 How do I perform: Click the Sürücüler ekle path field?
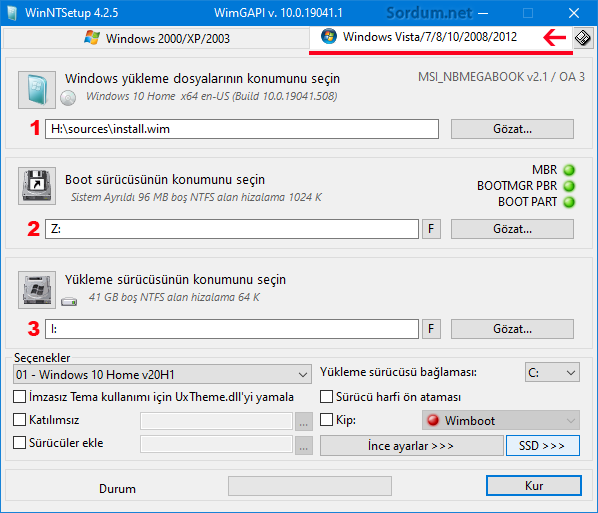coord(216,444)
